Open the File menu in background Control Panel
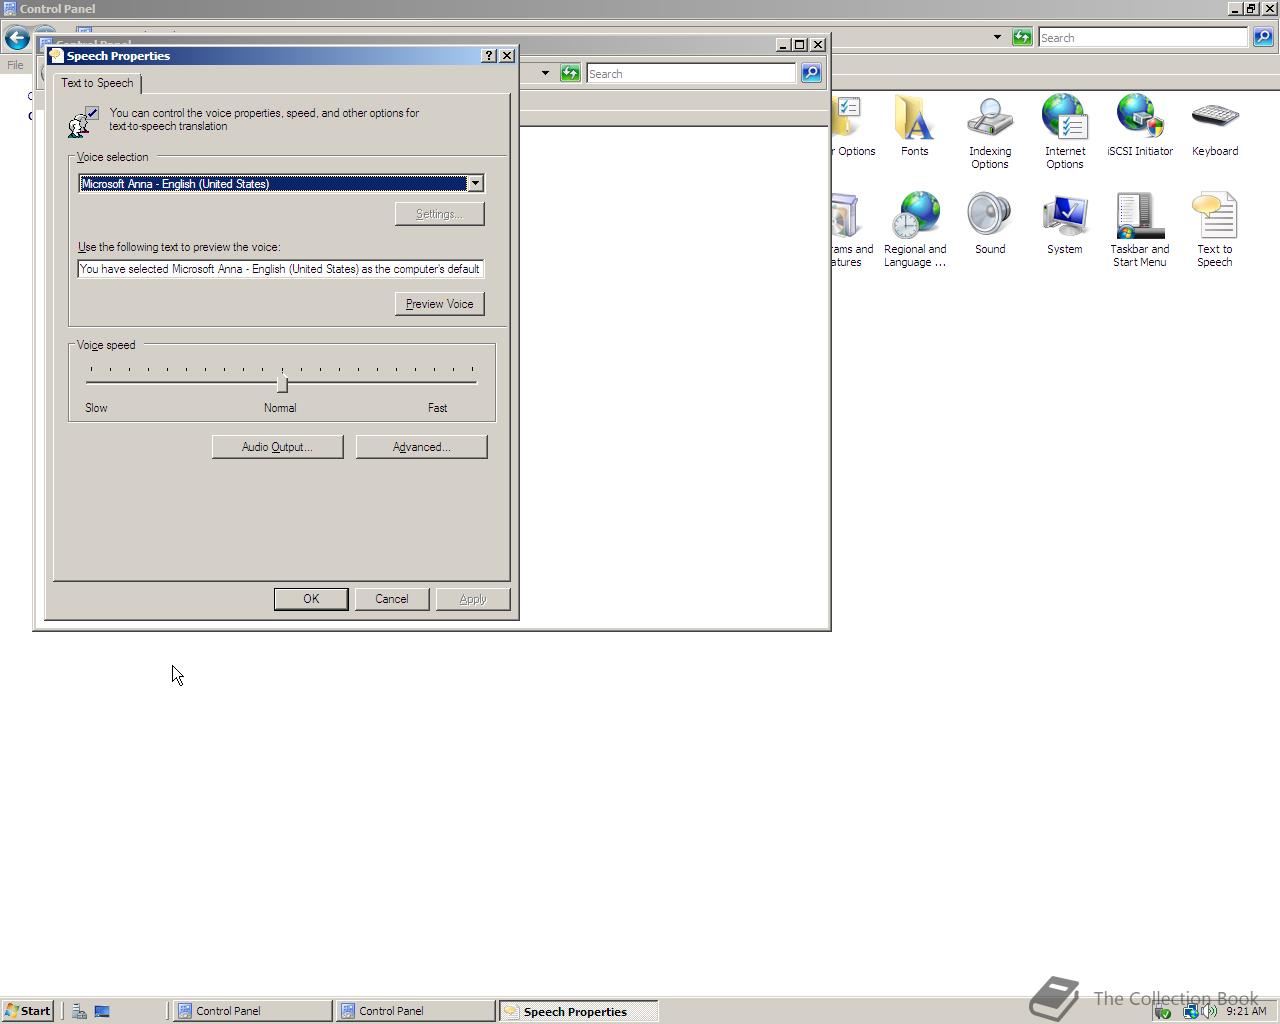This screenshot has width=1280, height=1024. click(x=15, y=65)
